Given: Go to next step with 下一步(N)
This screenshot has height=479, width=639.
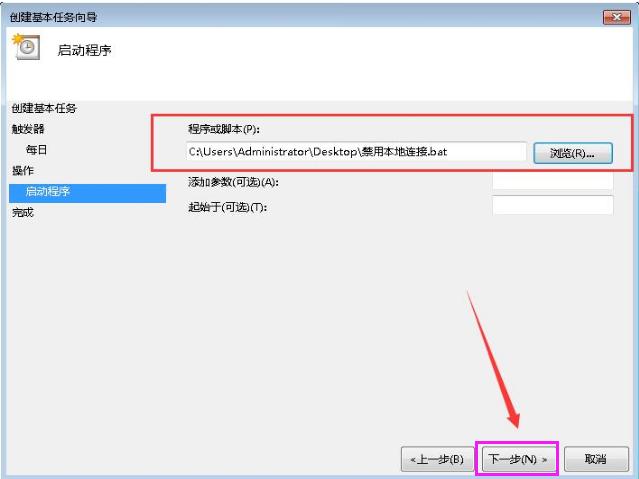Looking at the screenshot, I should pos(517,459).
